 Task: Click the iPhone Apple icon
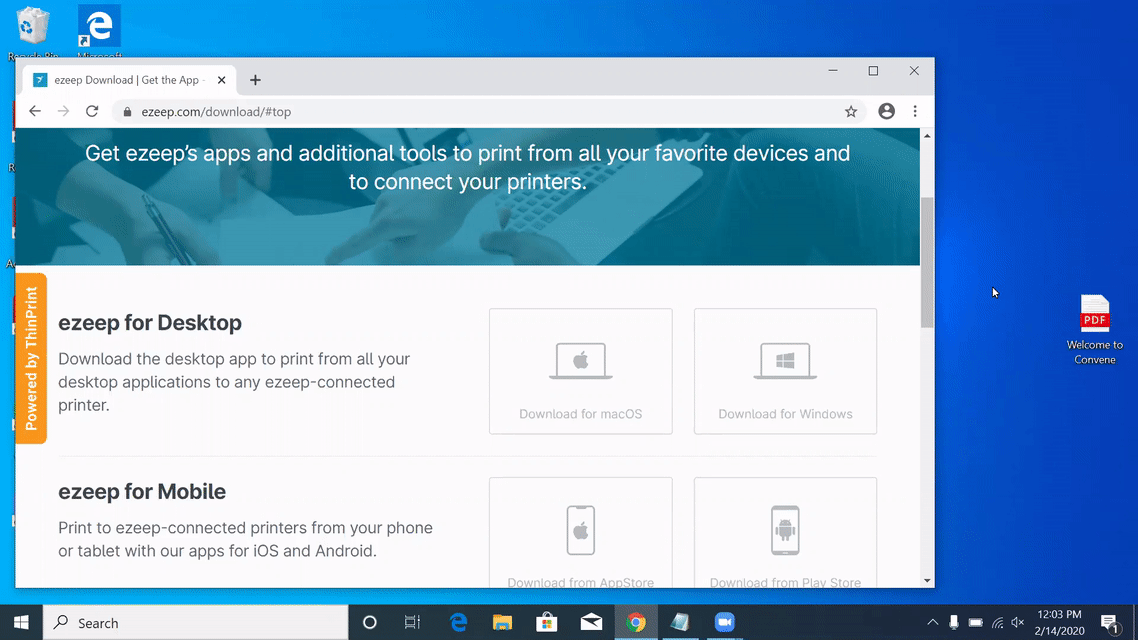581,530
